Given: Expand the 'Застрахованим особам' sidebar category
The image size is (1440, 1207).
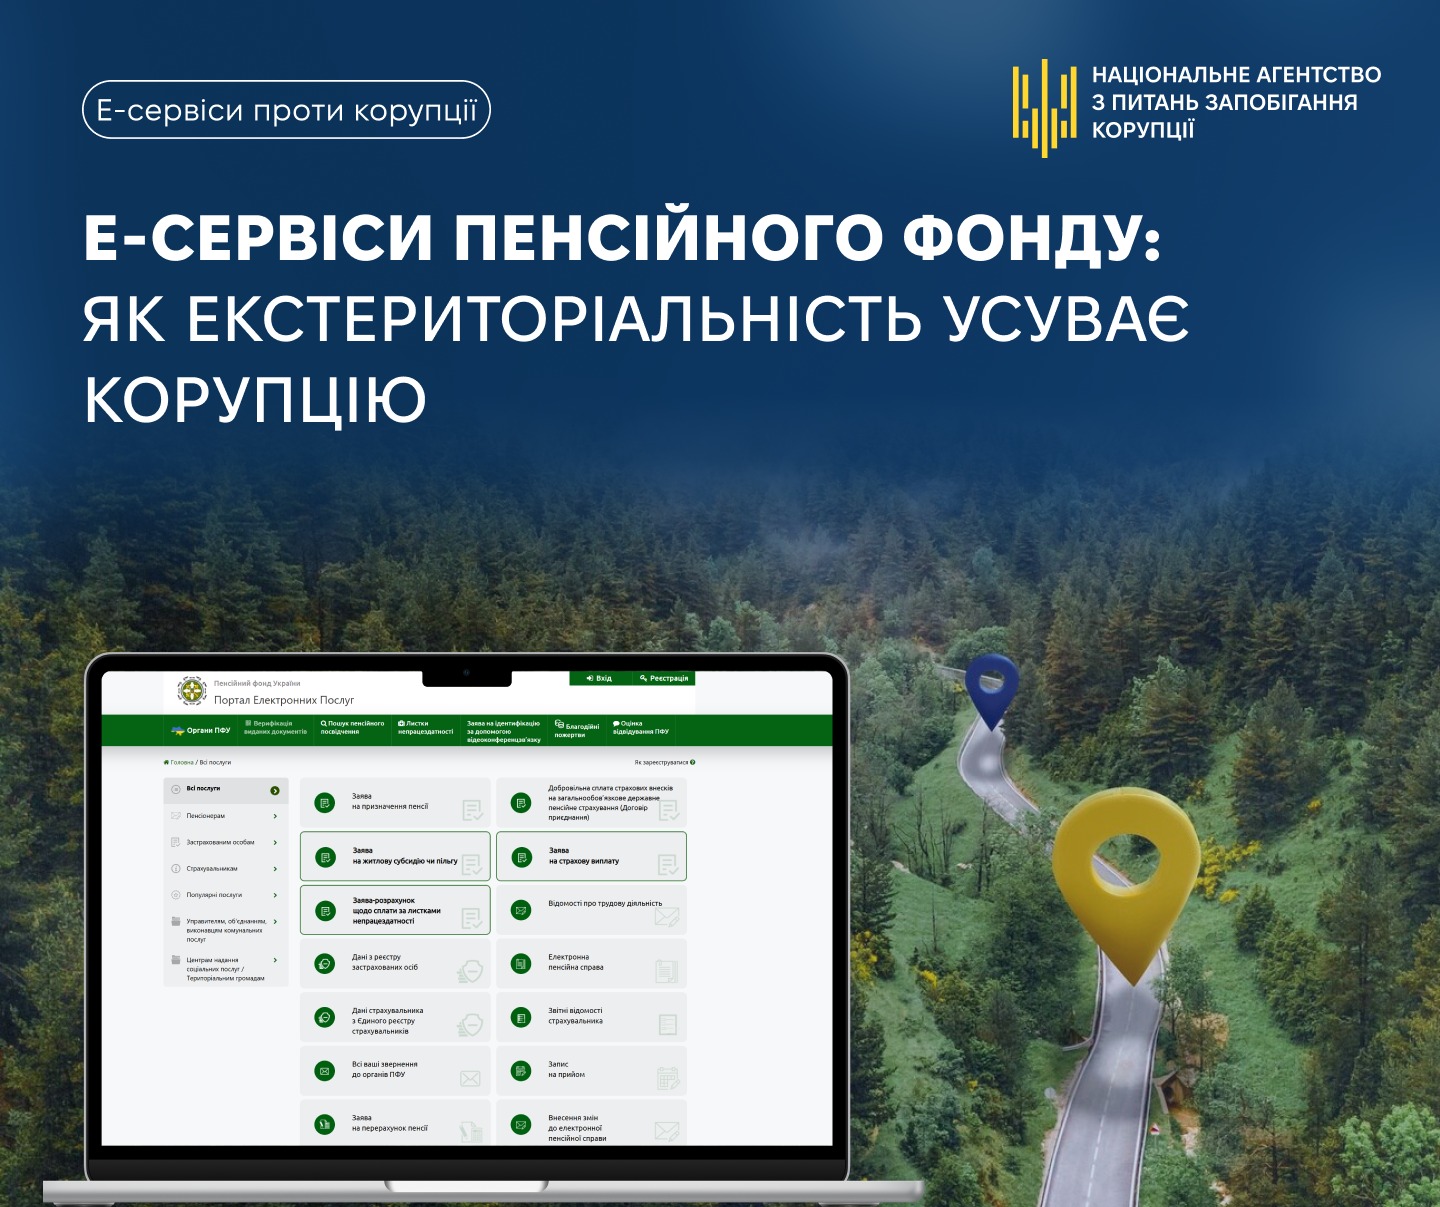Looking at the screenshot, I should click(226, 843).
